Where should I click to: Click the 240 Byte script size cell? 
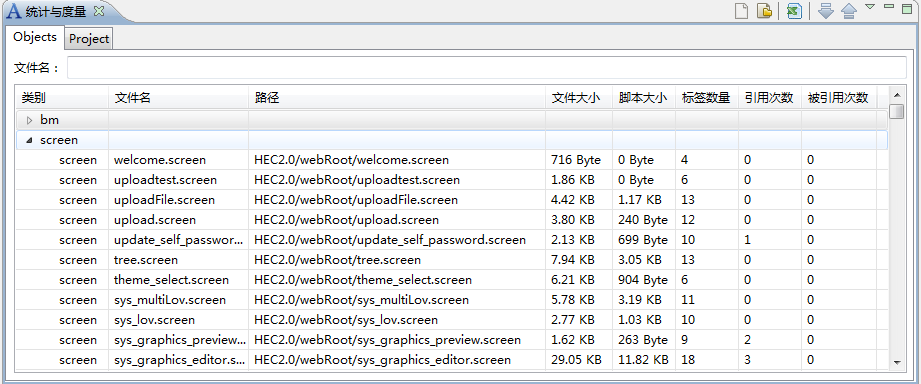click(x=643, y=220)
